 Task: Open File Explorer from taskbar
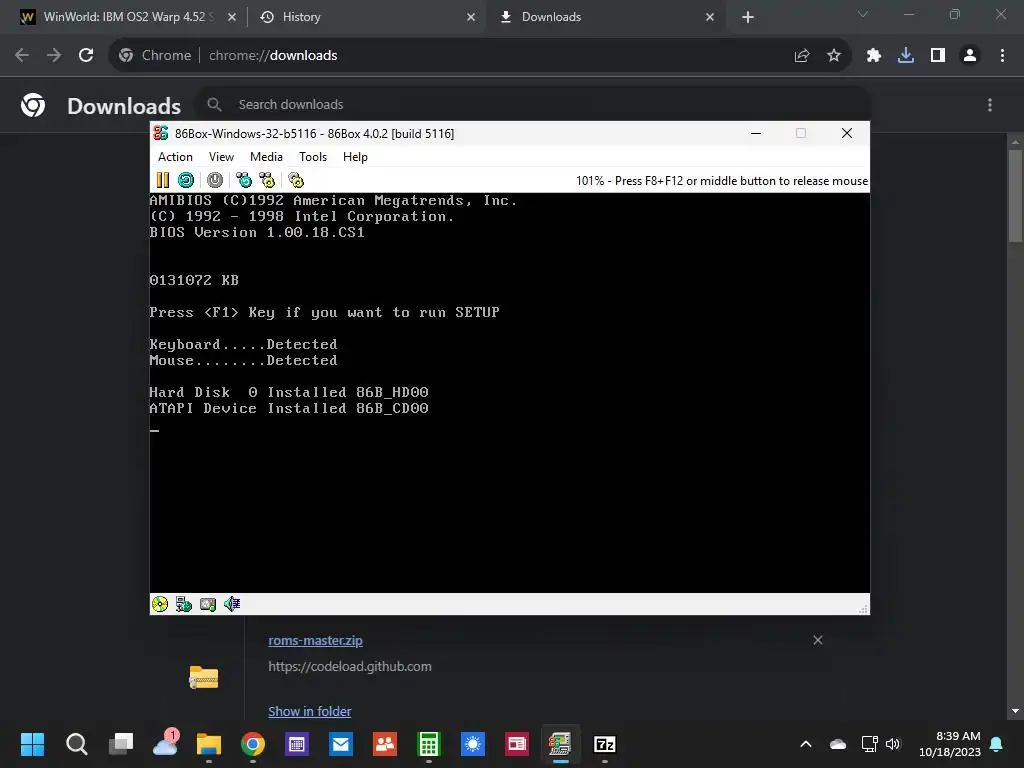pos(209,744)
